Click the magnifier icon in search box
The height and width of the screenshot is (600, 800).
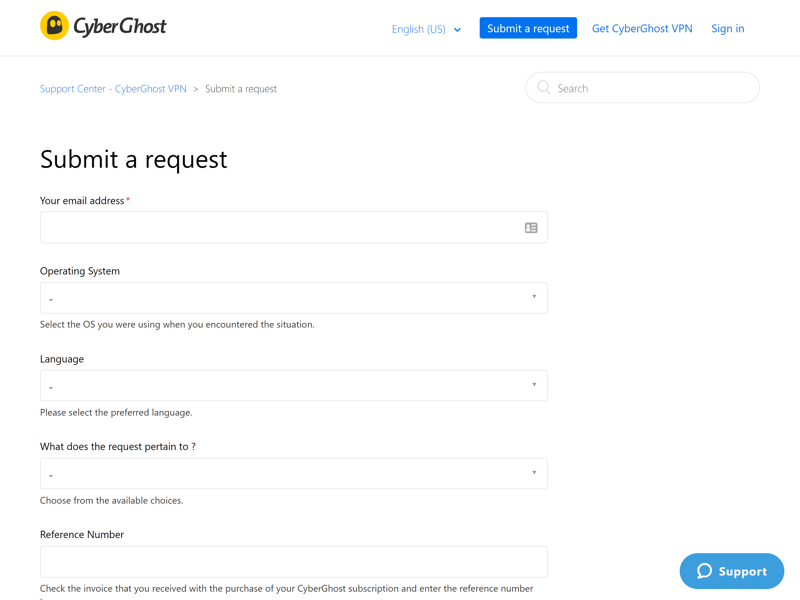(544, 88)
